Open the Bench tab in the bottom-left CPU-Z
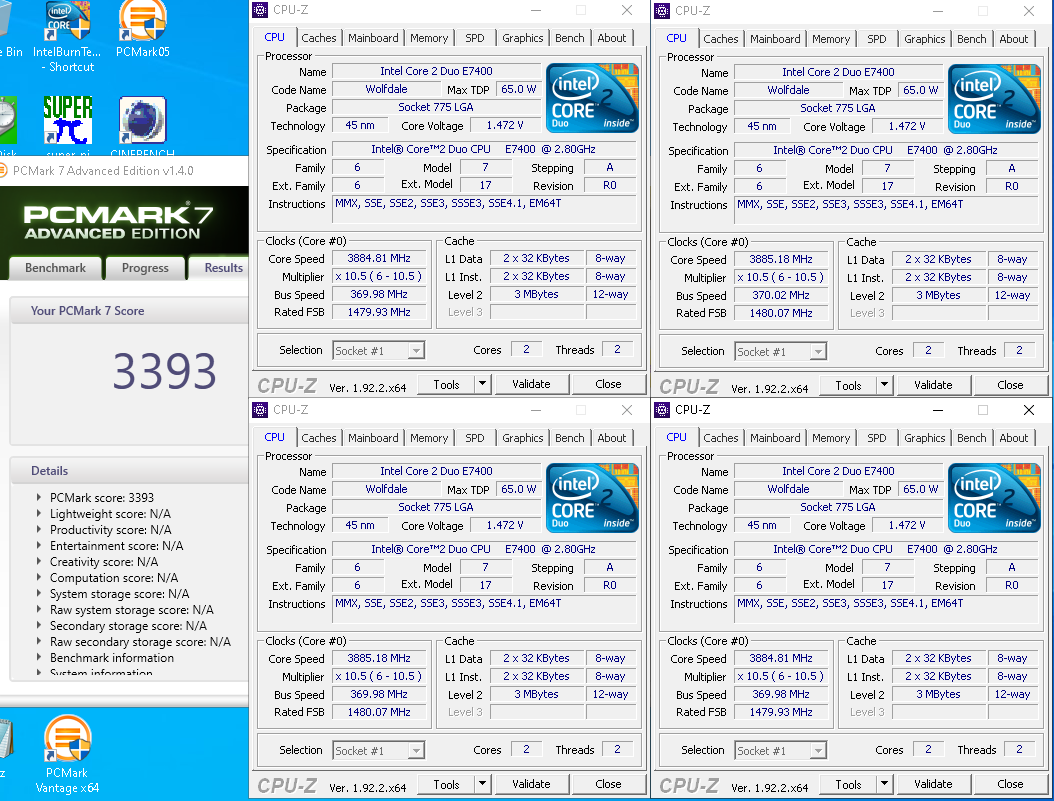The width and height of the screenshot is (1054, 801). (x=569, y=438)
